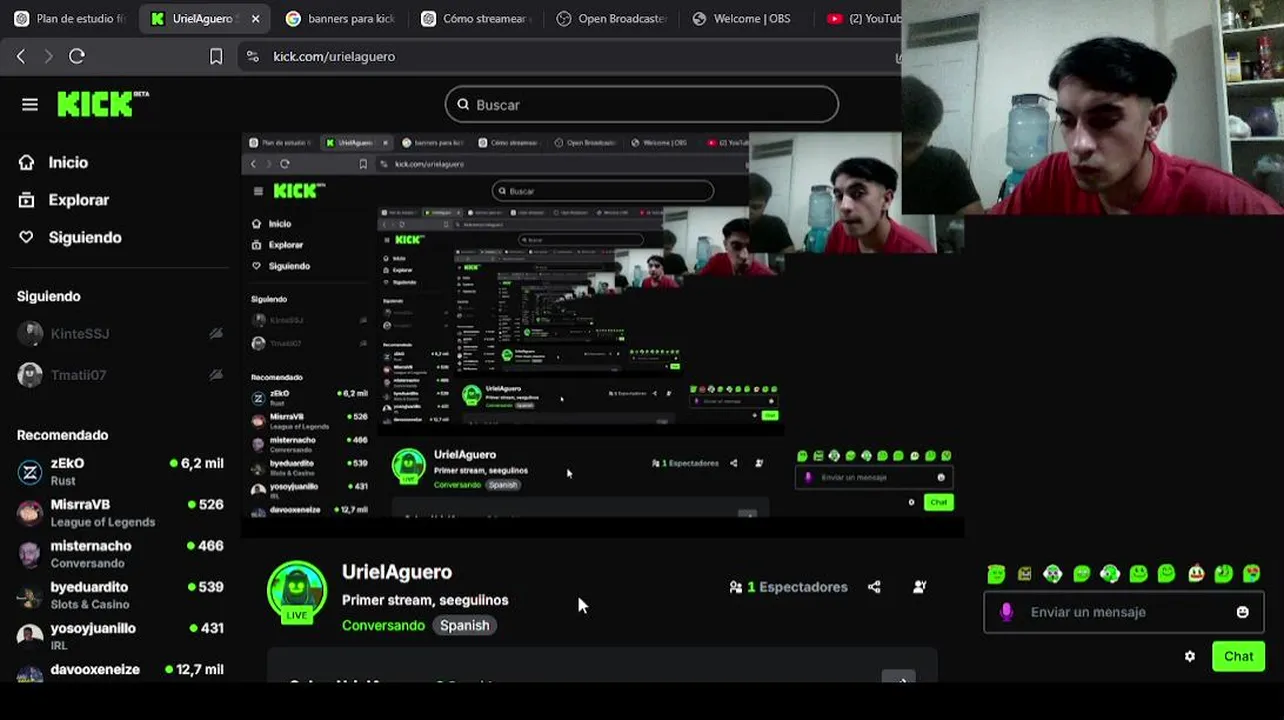Click Tmatii07 avatar in sidebar
1284x720 pixels.
click(30, 375)
